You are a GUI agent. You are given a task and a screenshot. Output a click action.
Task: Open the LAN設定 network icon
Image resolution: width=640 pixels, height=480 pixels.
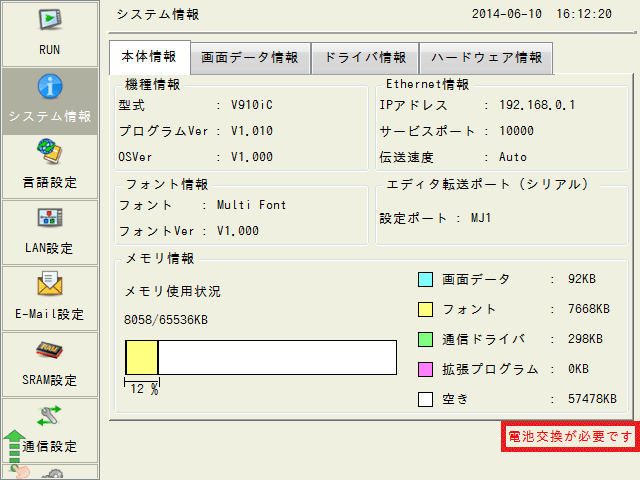50,219
